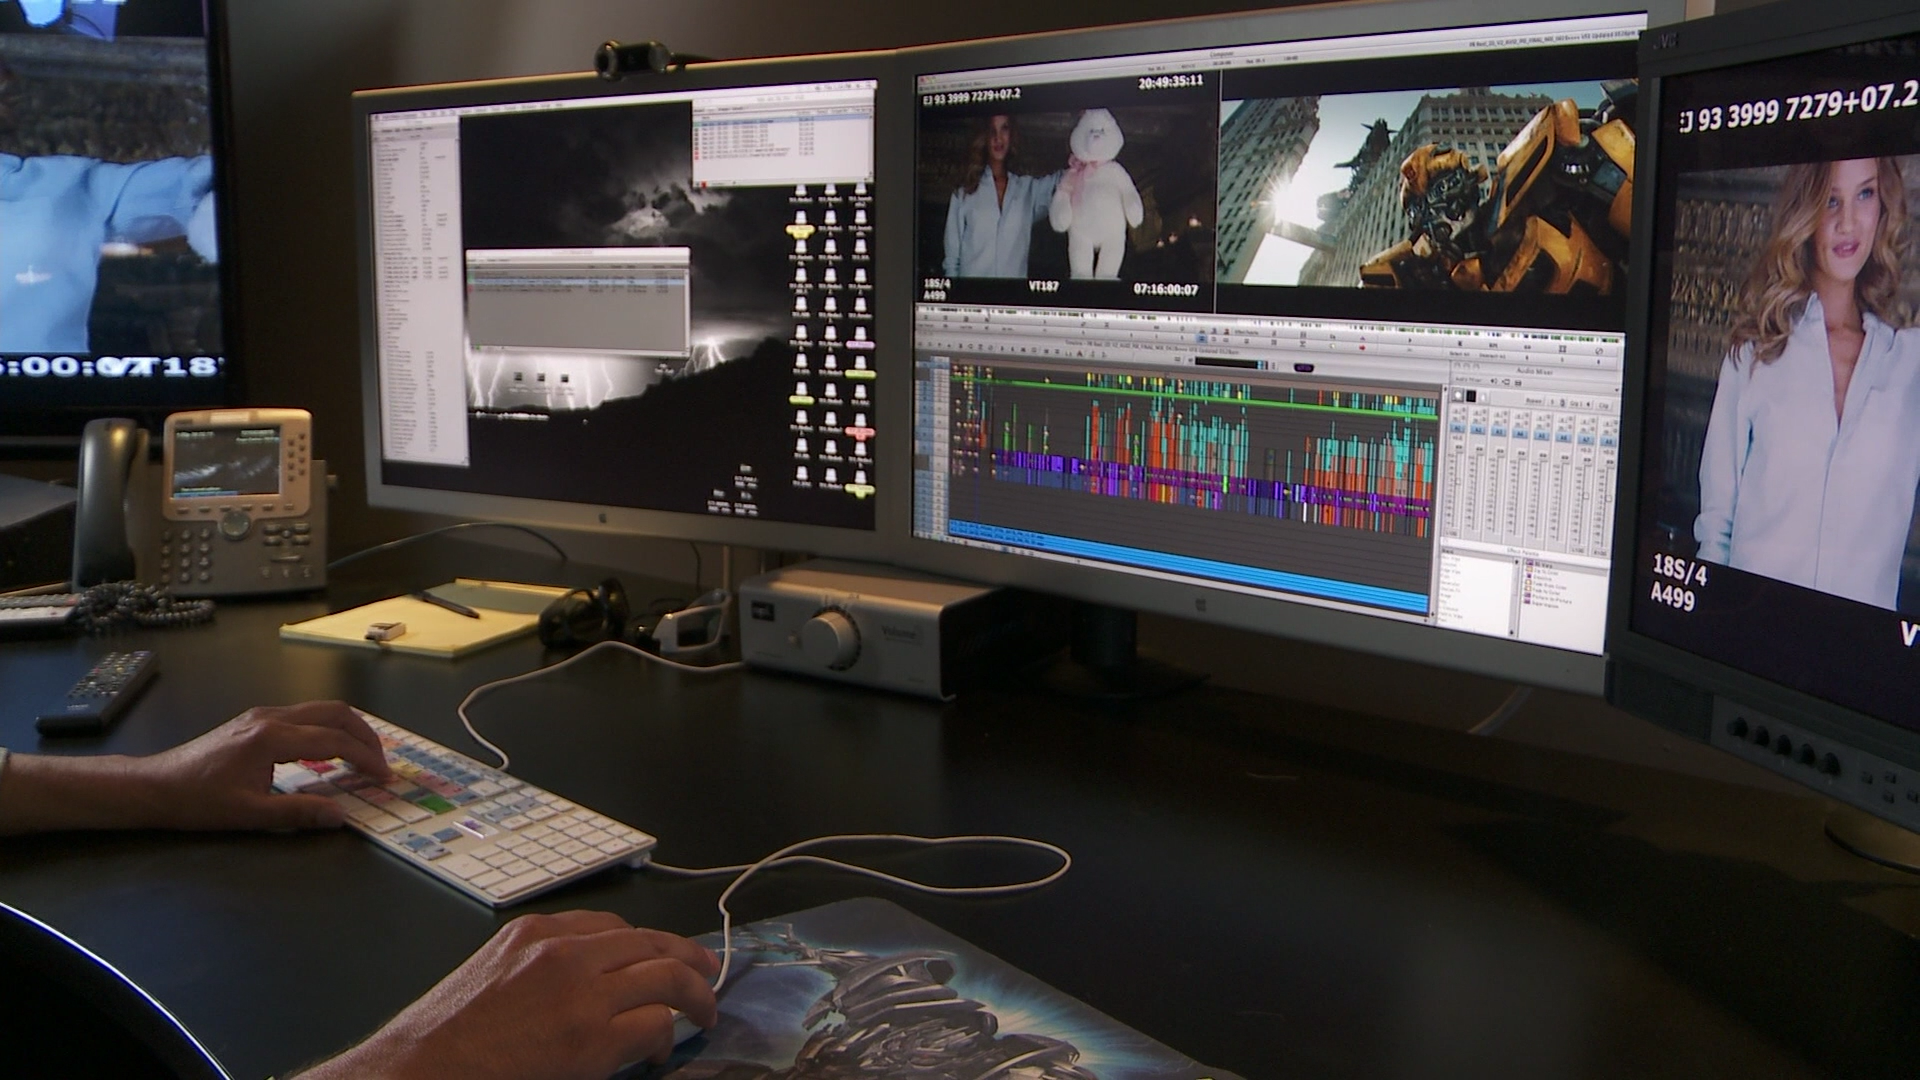
Task: Click the purple pill button above the timeline
Action: [1304, 368]
